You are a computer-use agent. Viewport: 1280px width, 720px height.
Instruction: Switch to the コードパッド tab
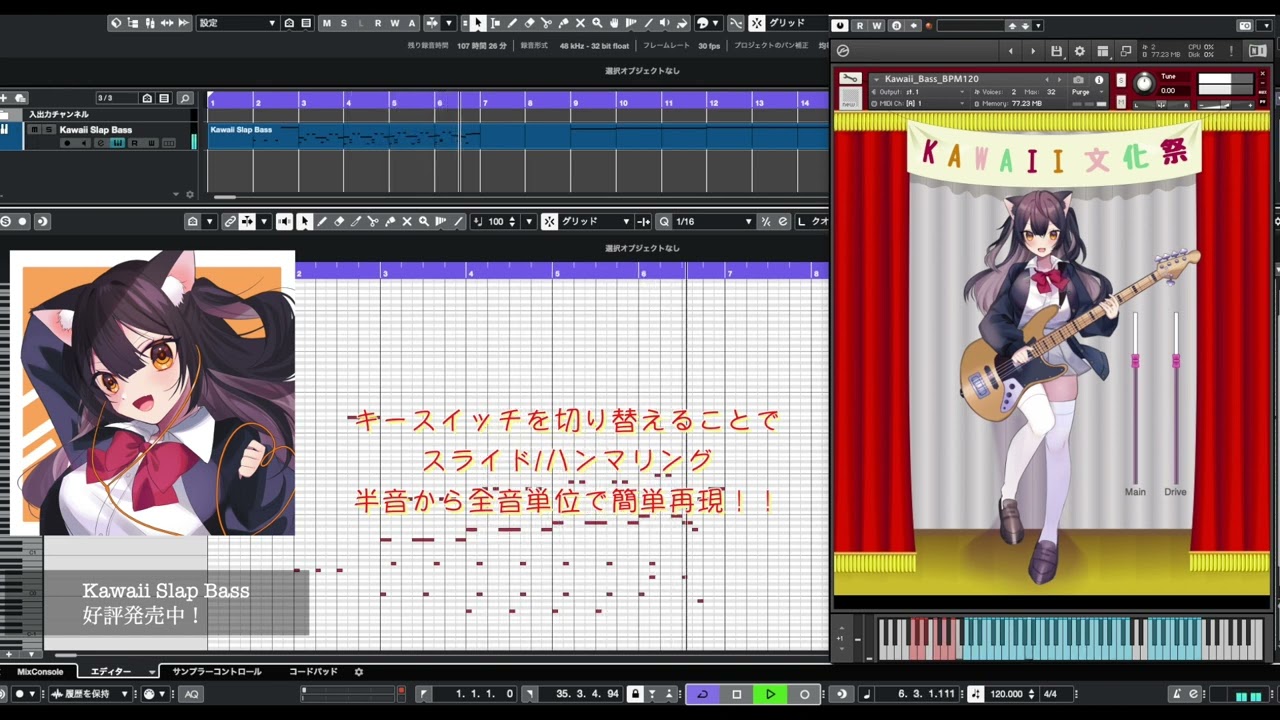tap(313, 672)
